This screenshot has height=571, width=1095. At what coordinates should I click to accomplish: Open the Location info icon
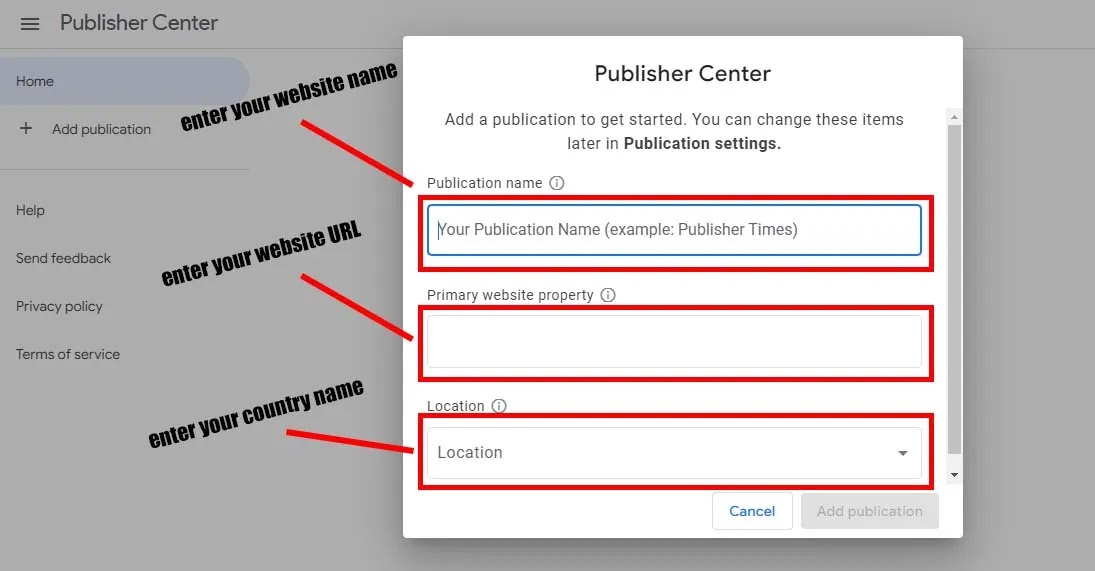(x=499, y=406)
